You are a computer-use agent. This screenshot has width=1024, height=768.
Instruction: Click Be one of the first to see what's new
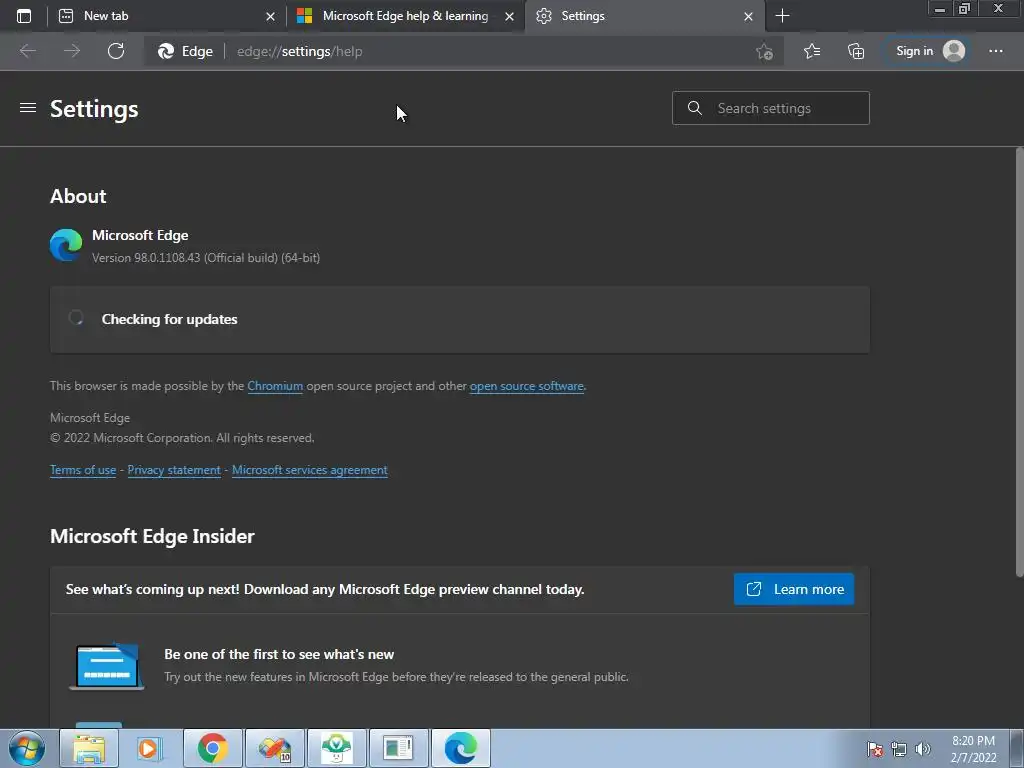[x=279, y=654]
